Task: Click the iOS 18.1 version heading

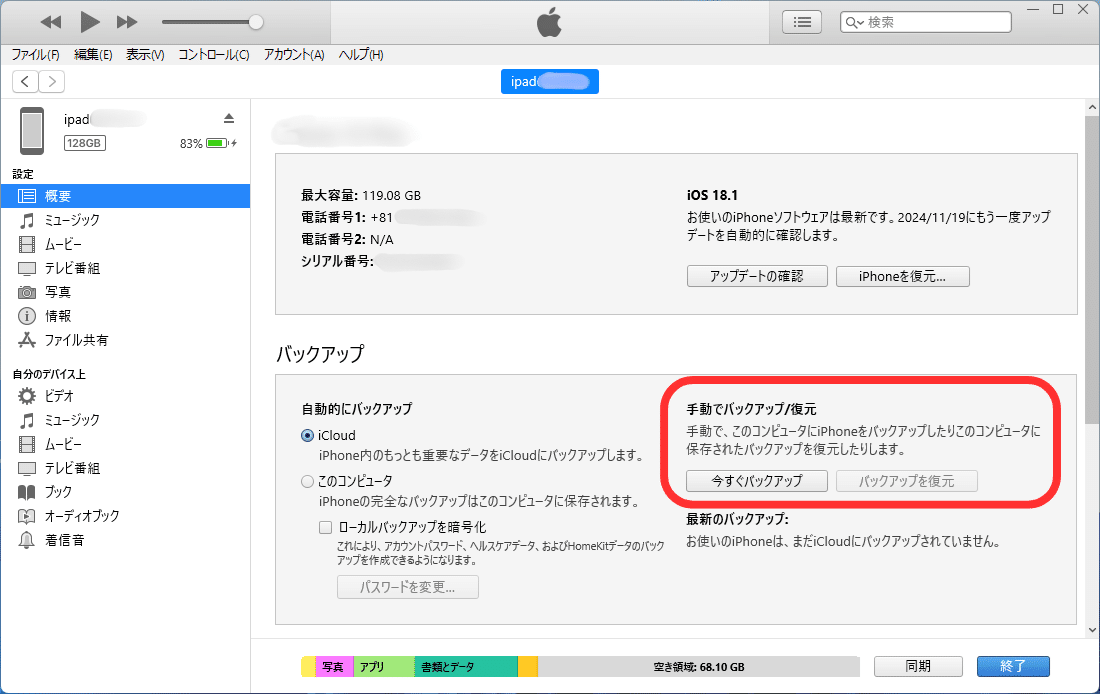Action: (x=712, y=195)
